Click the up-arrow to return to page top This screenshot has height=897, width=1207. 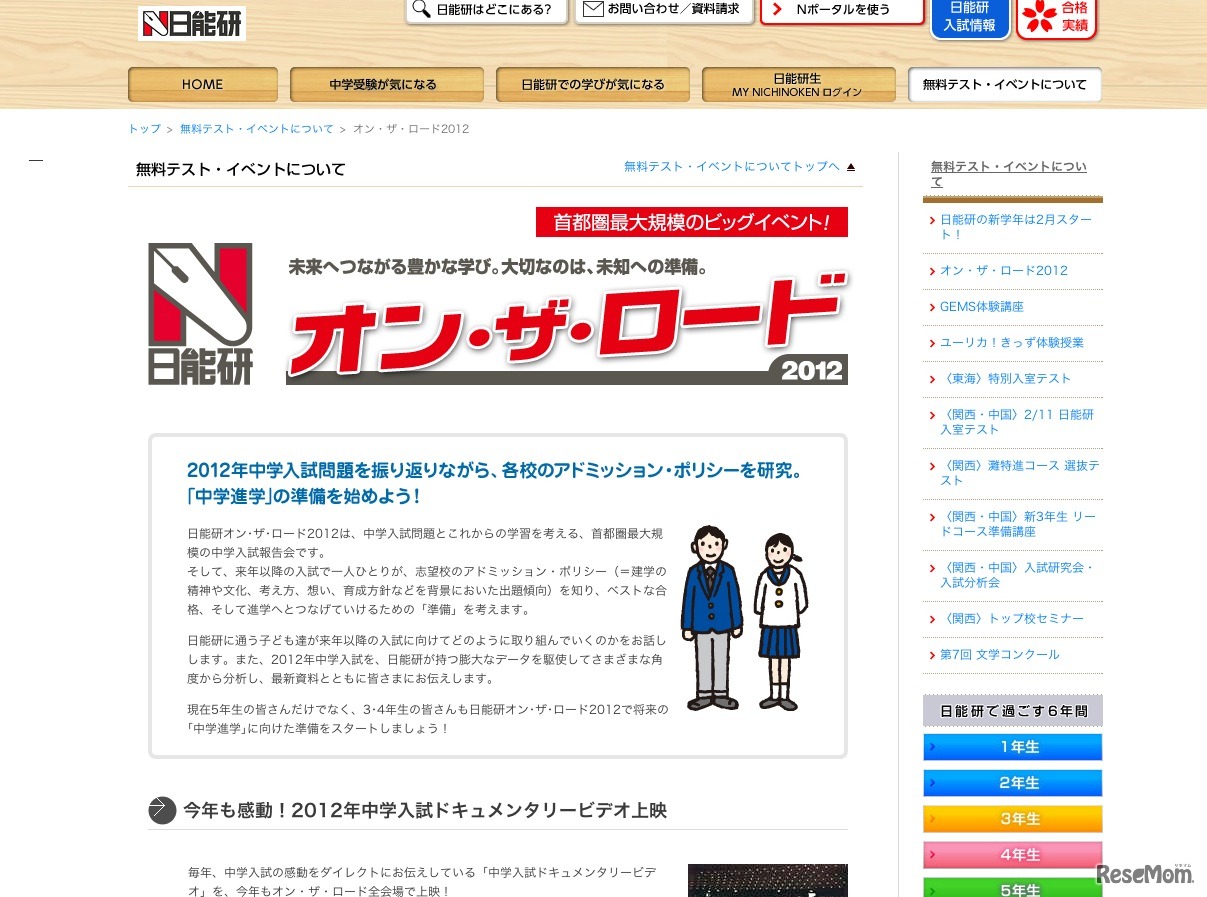pyautogui.click(x=851, y=166)
